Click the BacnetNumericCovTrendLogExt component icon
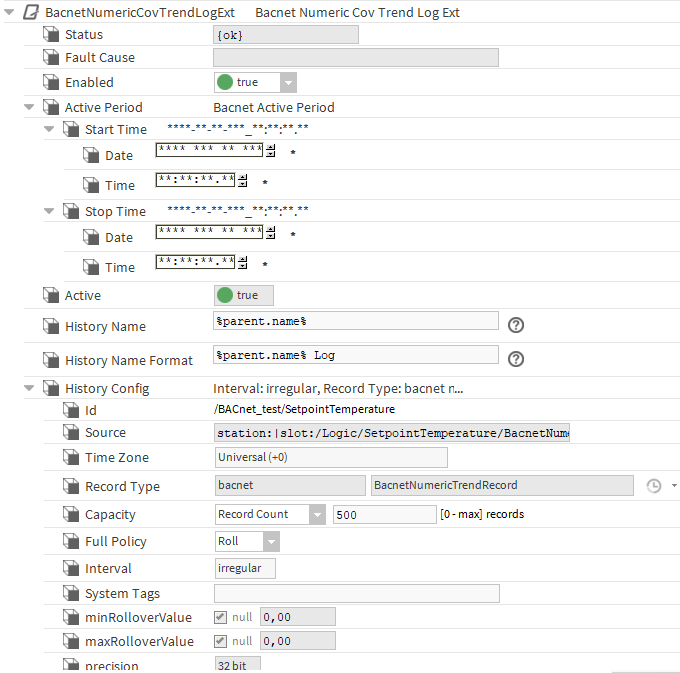Image resolution: width=680 pixels, height=673 pixels. tap(31, 13)
